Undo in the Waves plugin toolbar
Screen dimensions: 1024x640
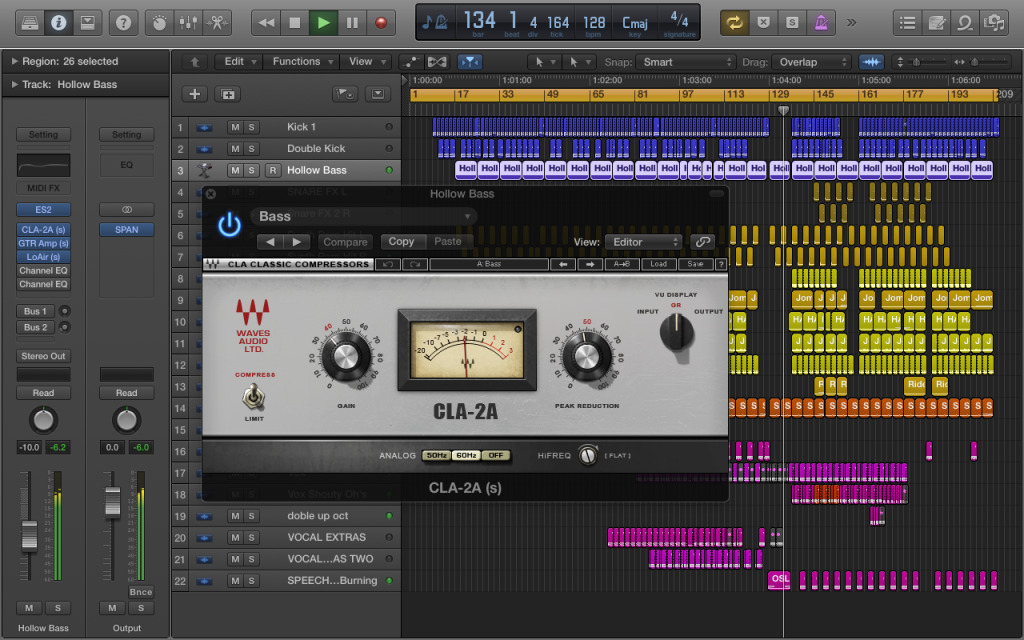(x=386, y=265)
